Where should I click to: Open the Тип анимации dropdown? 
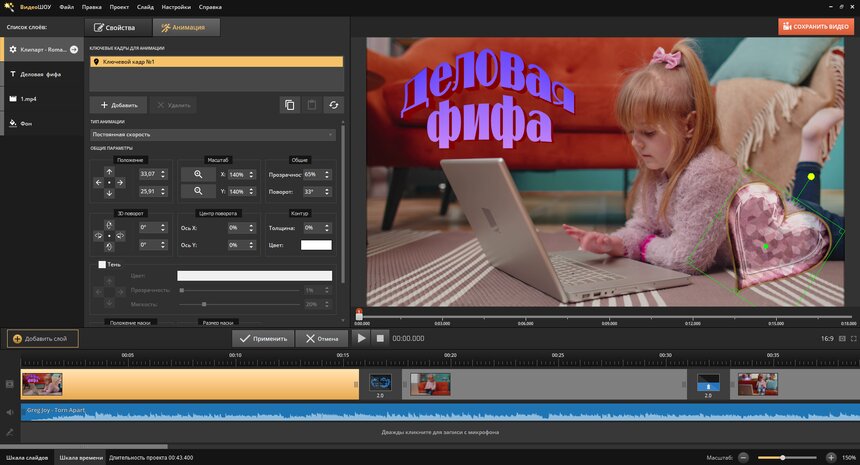coord(212,134)
